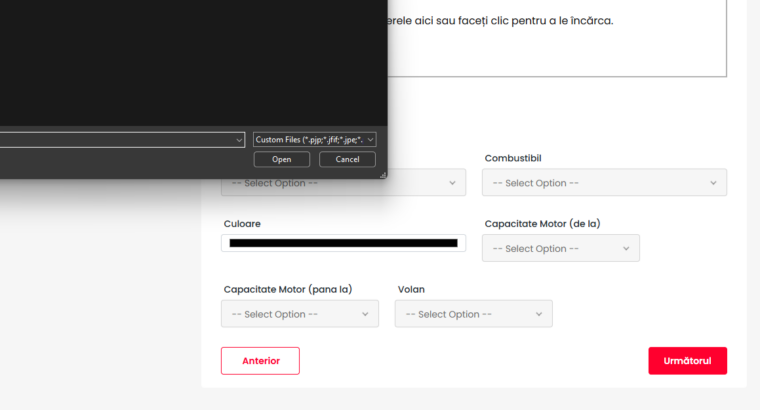Cancel the file selection dialog

[x=347, y=159]
